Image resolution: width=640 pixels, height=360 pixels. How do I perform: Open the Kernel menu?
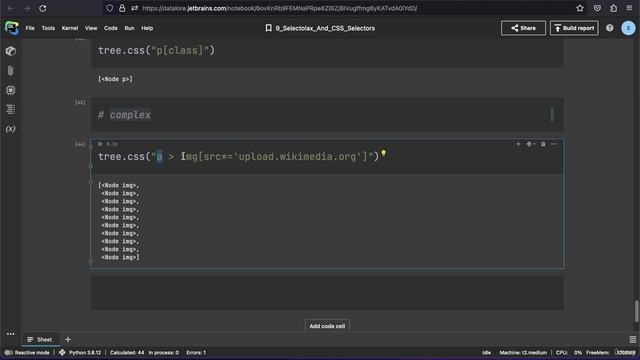coord(70,28)
